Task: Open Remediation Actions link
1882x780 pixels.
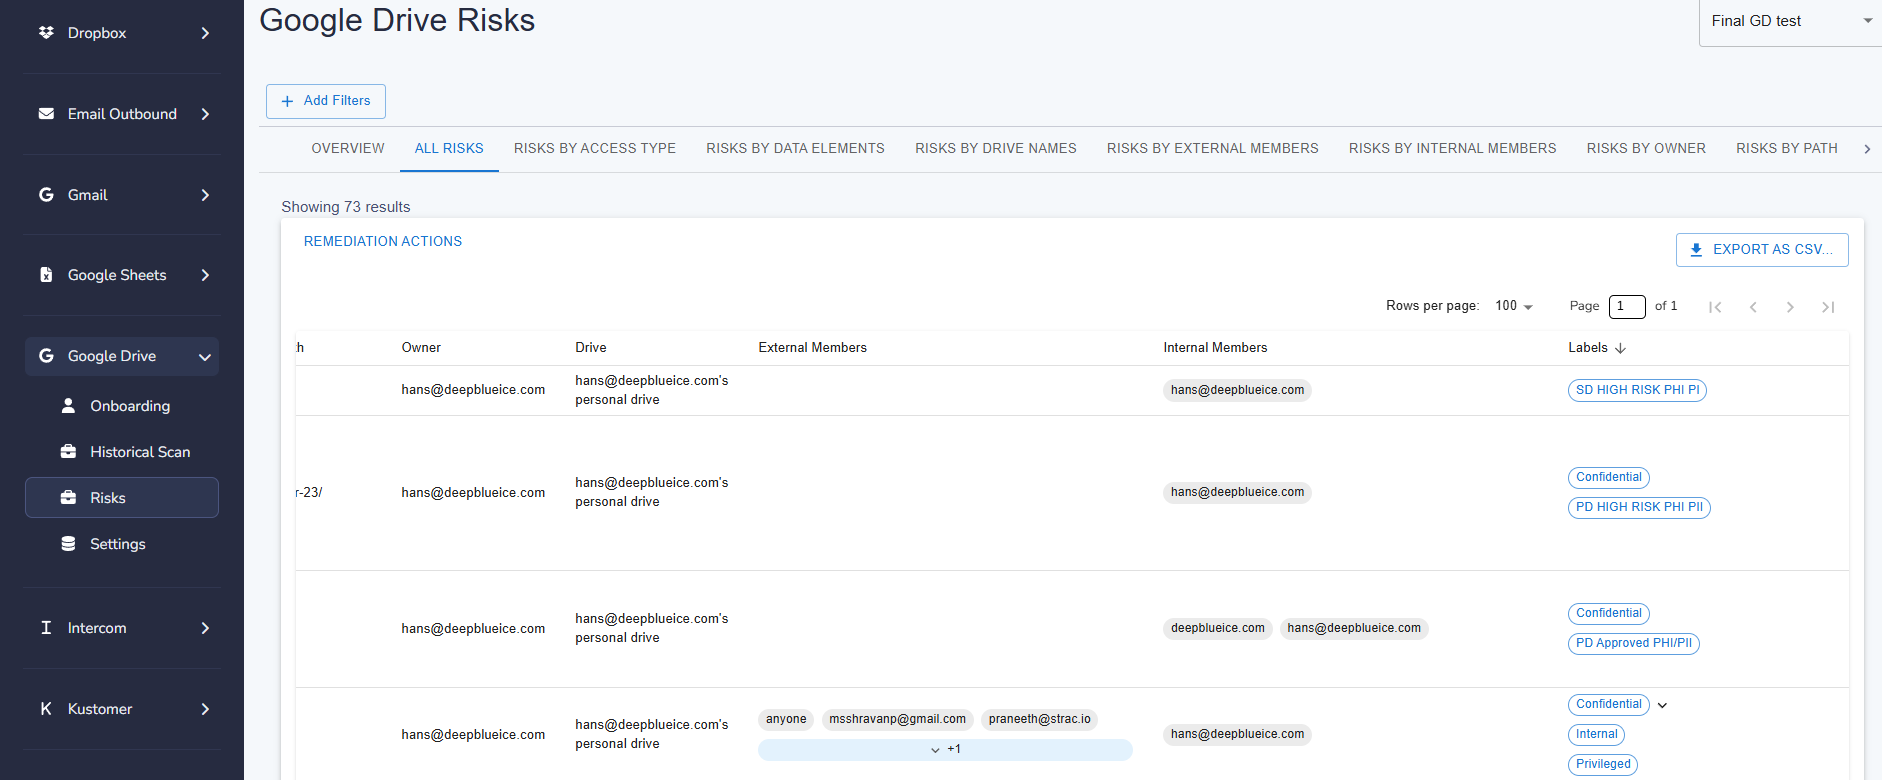Action: point(383,241)
